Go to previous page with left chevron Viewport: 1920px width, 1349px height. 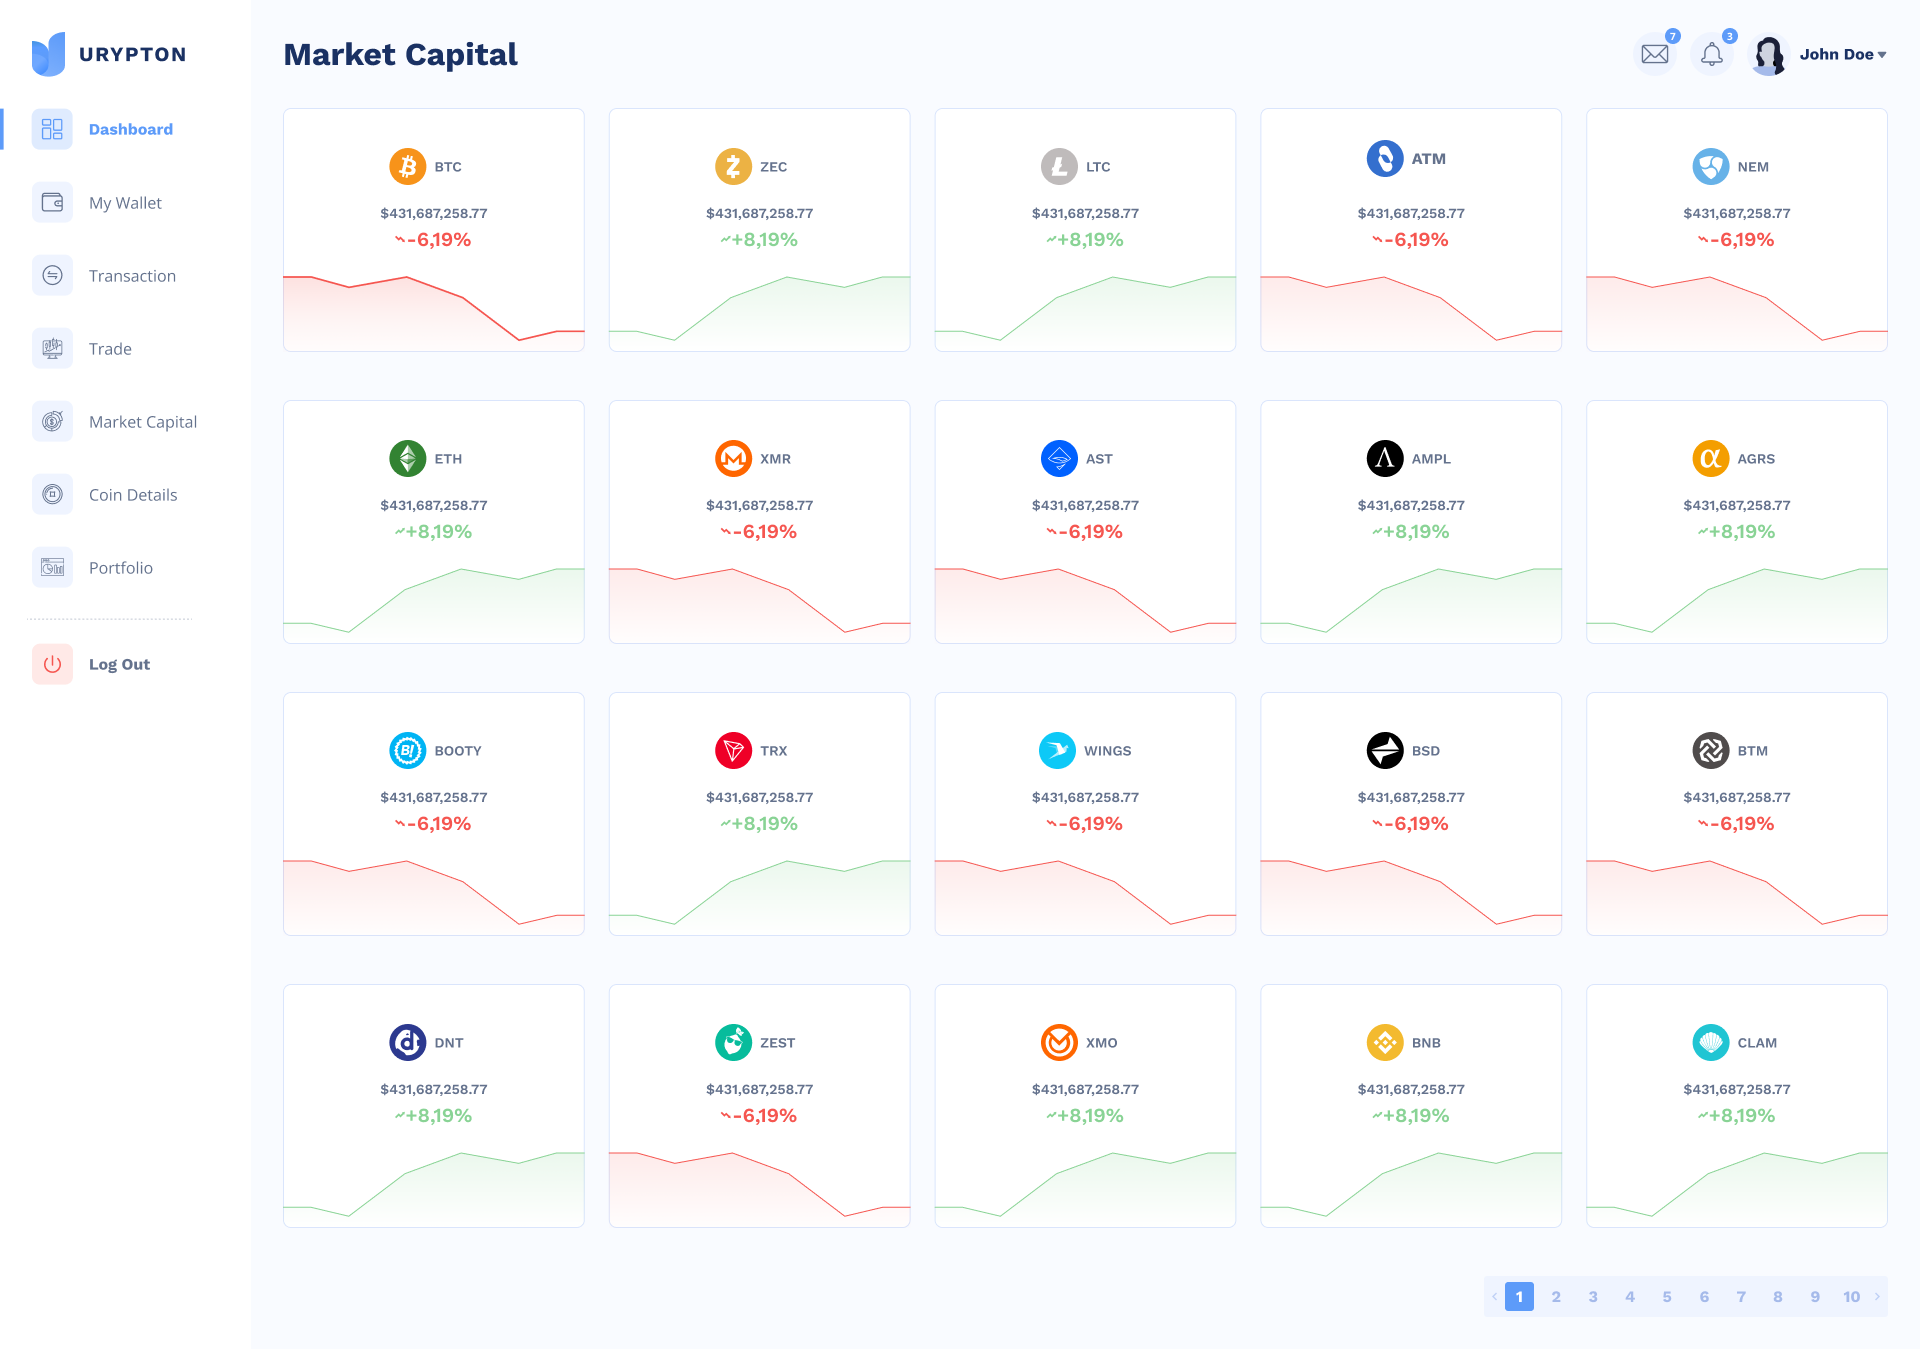coord(1494,1296)
